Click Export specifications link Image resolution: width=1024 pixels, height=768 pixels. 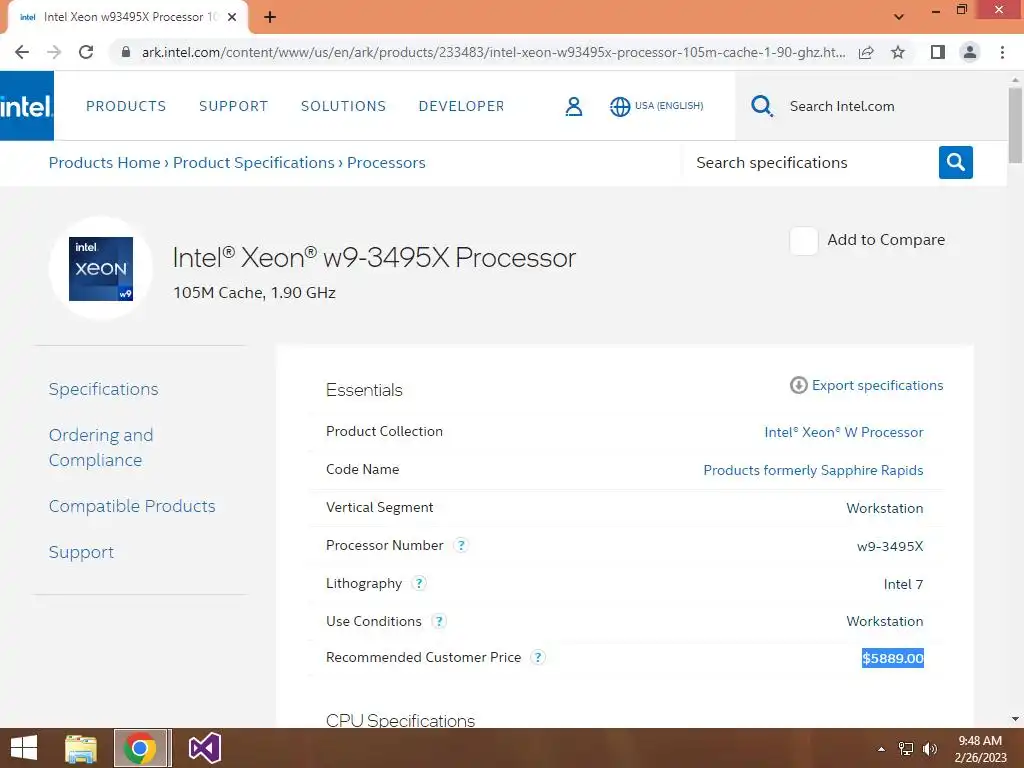tap(877, 385)
